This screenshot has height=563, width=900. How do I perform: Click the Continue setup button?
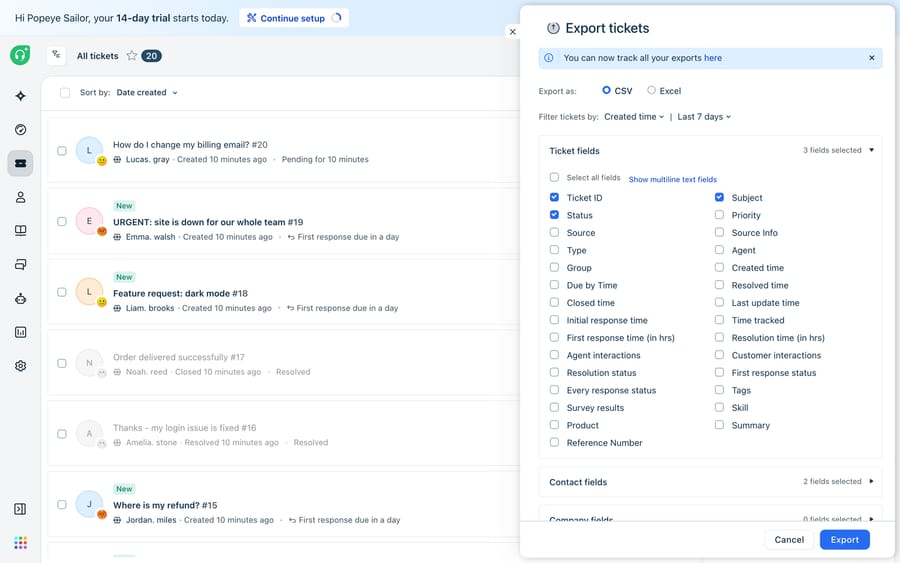(294, 18)
